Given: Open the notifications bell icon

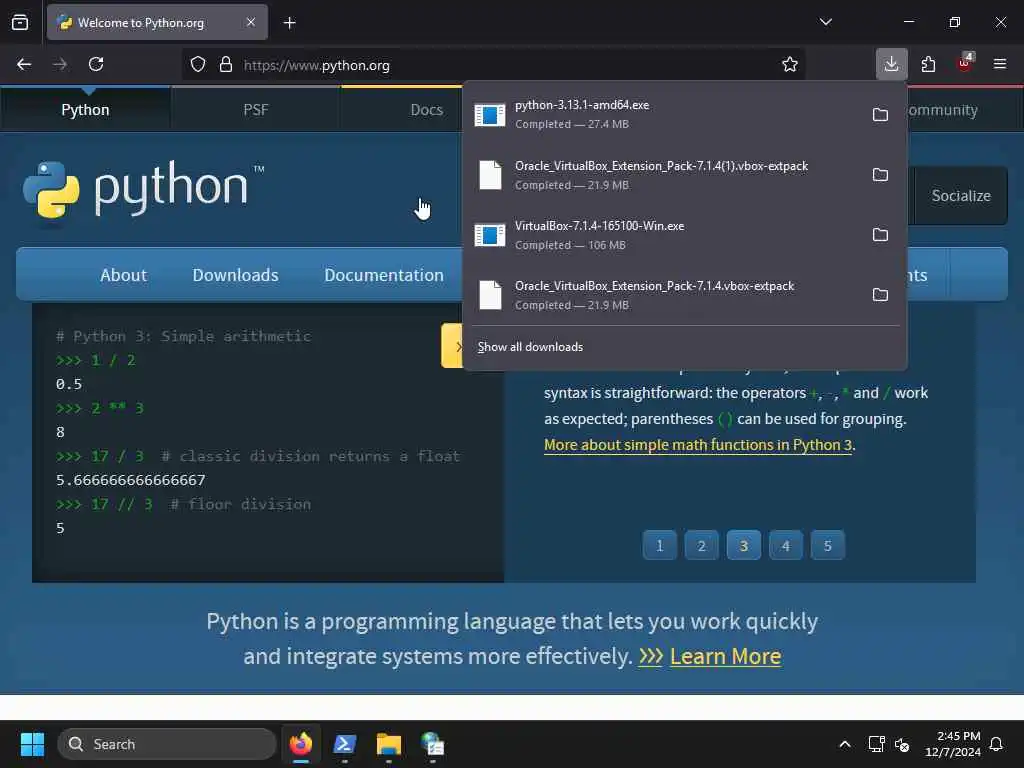Looking at the screenshot, I should 997,744.
